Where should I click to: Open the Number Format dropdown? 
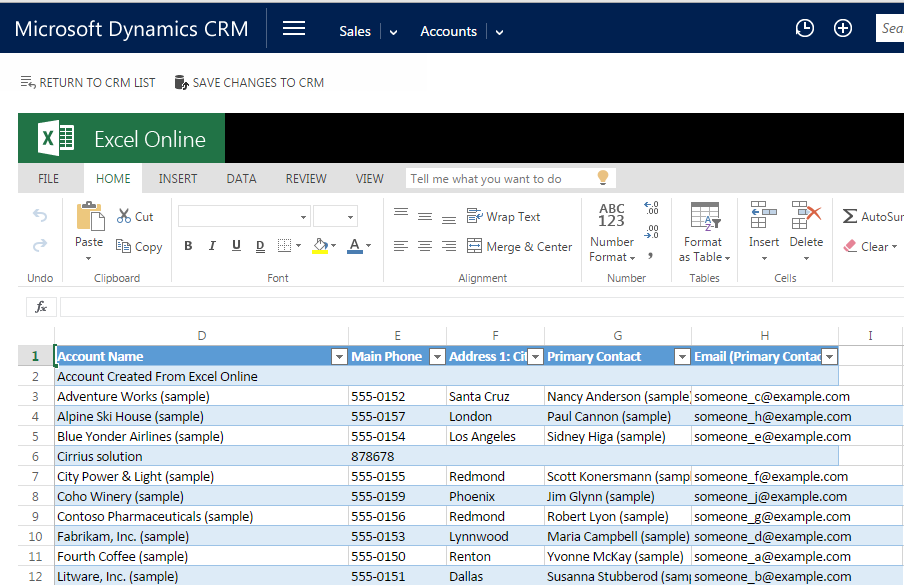[612, 249]
